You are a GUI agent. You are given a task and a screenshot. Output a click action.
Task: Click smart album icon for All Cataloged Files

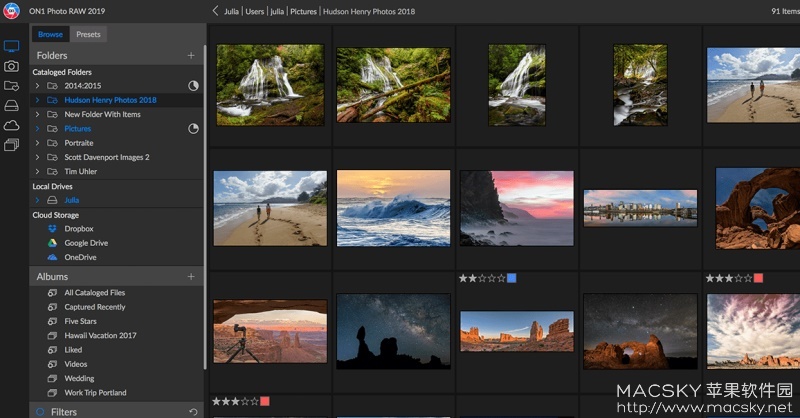(52, 292)
